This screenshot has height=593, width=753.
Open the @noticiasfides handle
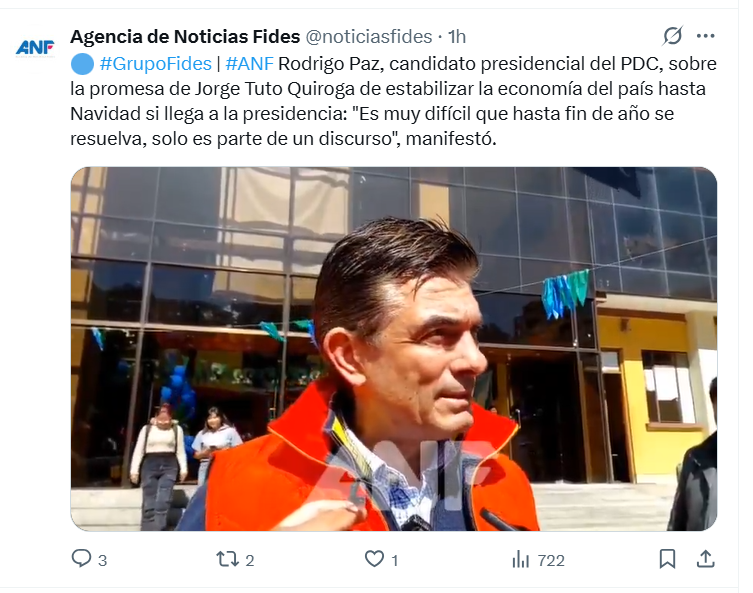pyautogui.click(x=368, y=36)
